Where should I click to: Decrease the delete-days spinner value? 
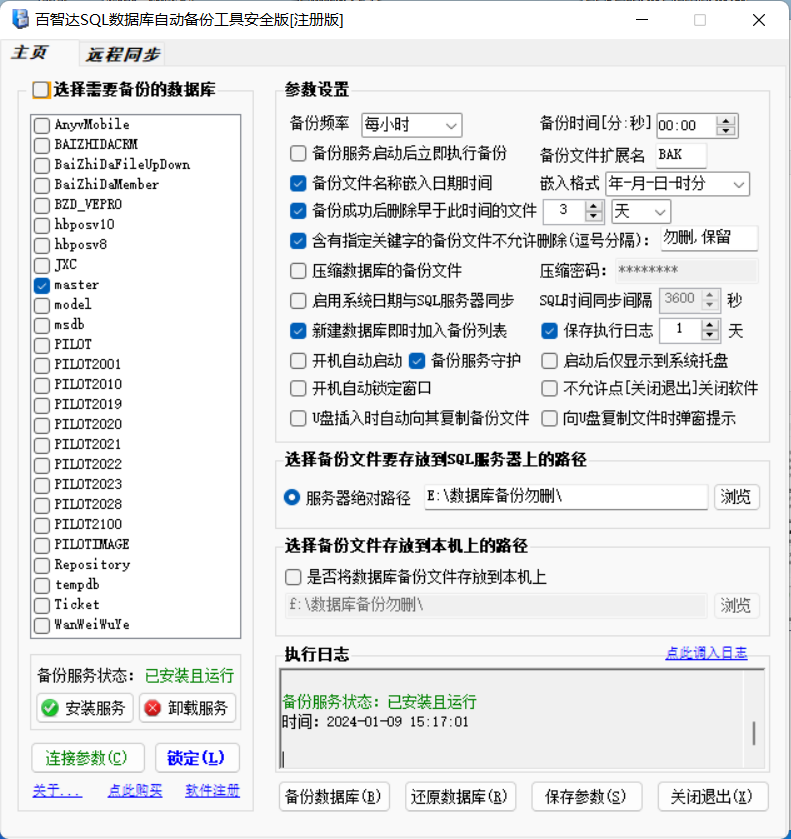click(594, 217)
